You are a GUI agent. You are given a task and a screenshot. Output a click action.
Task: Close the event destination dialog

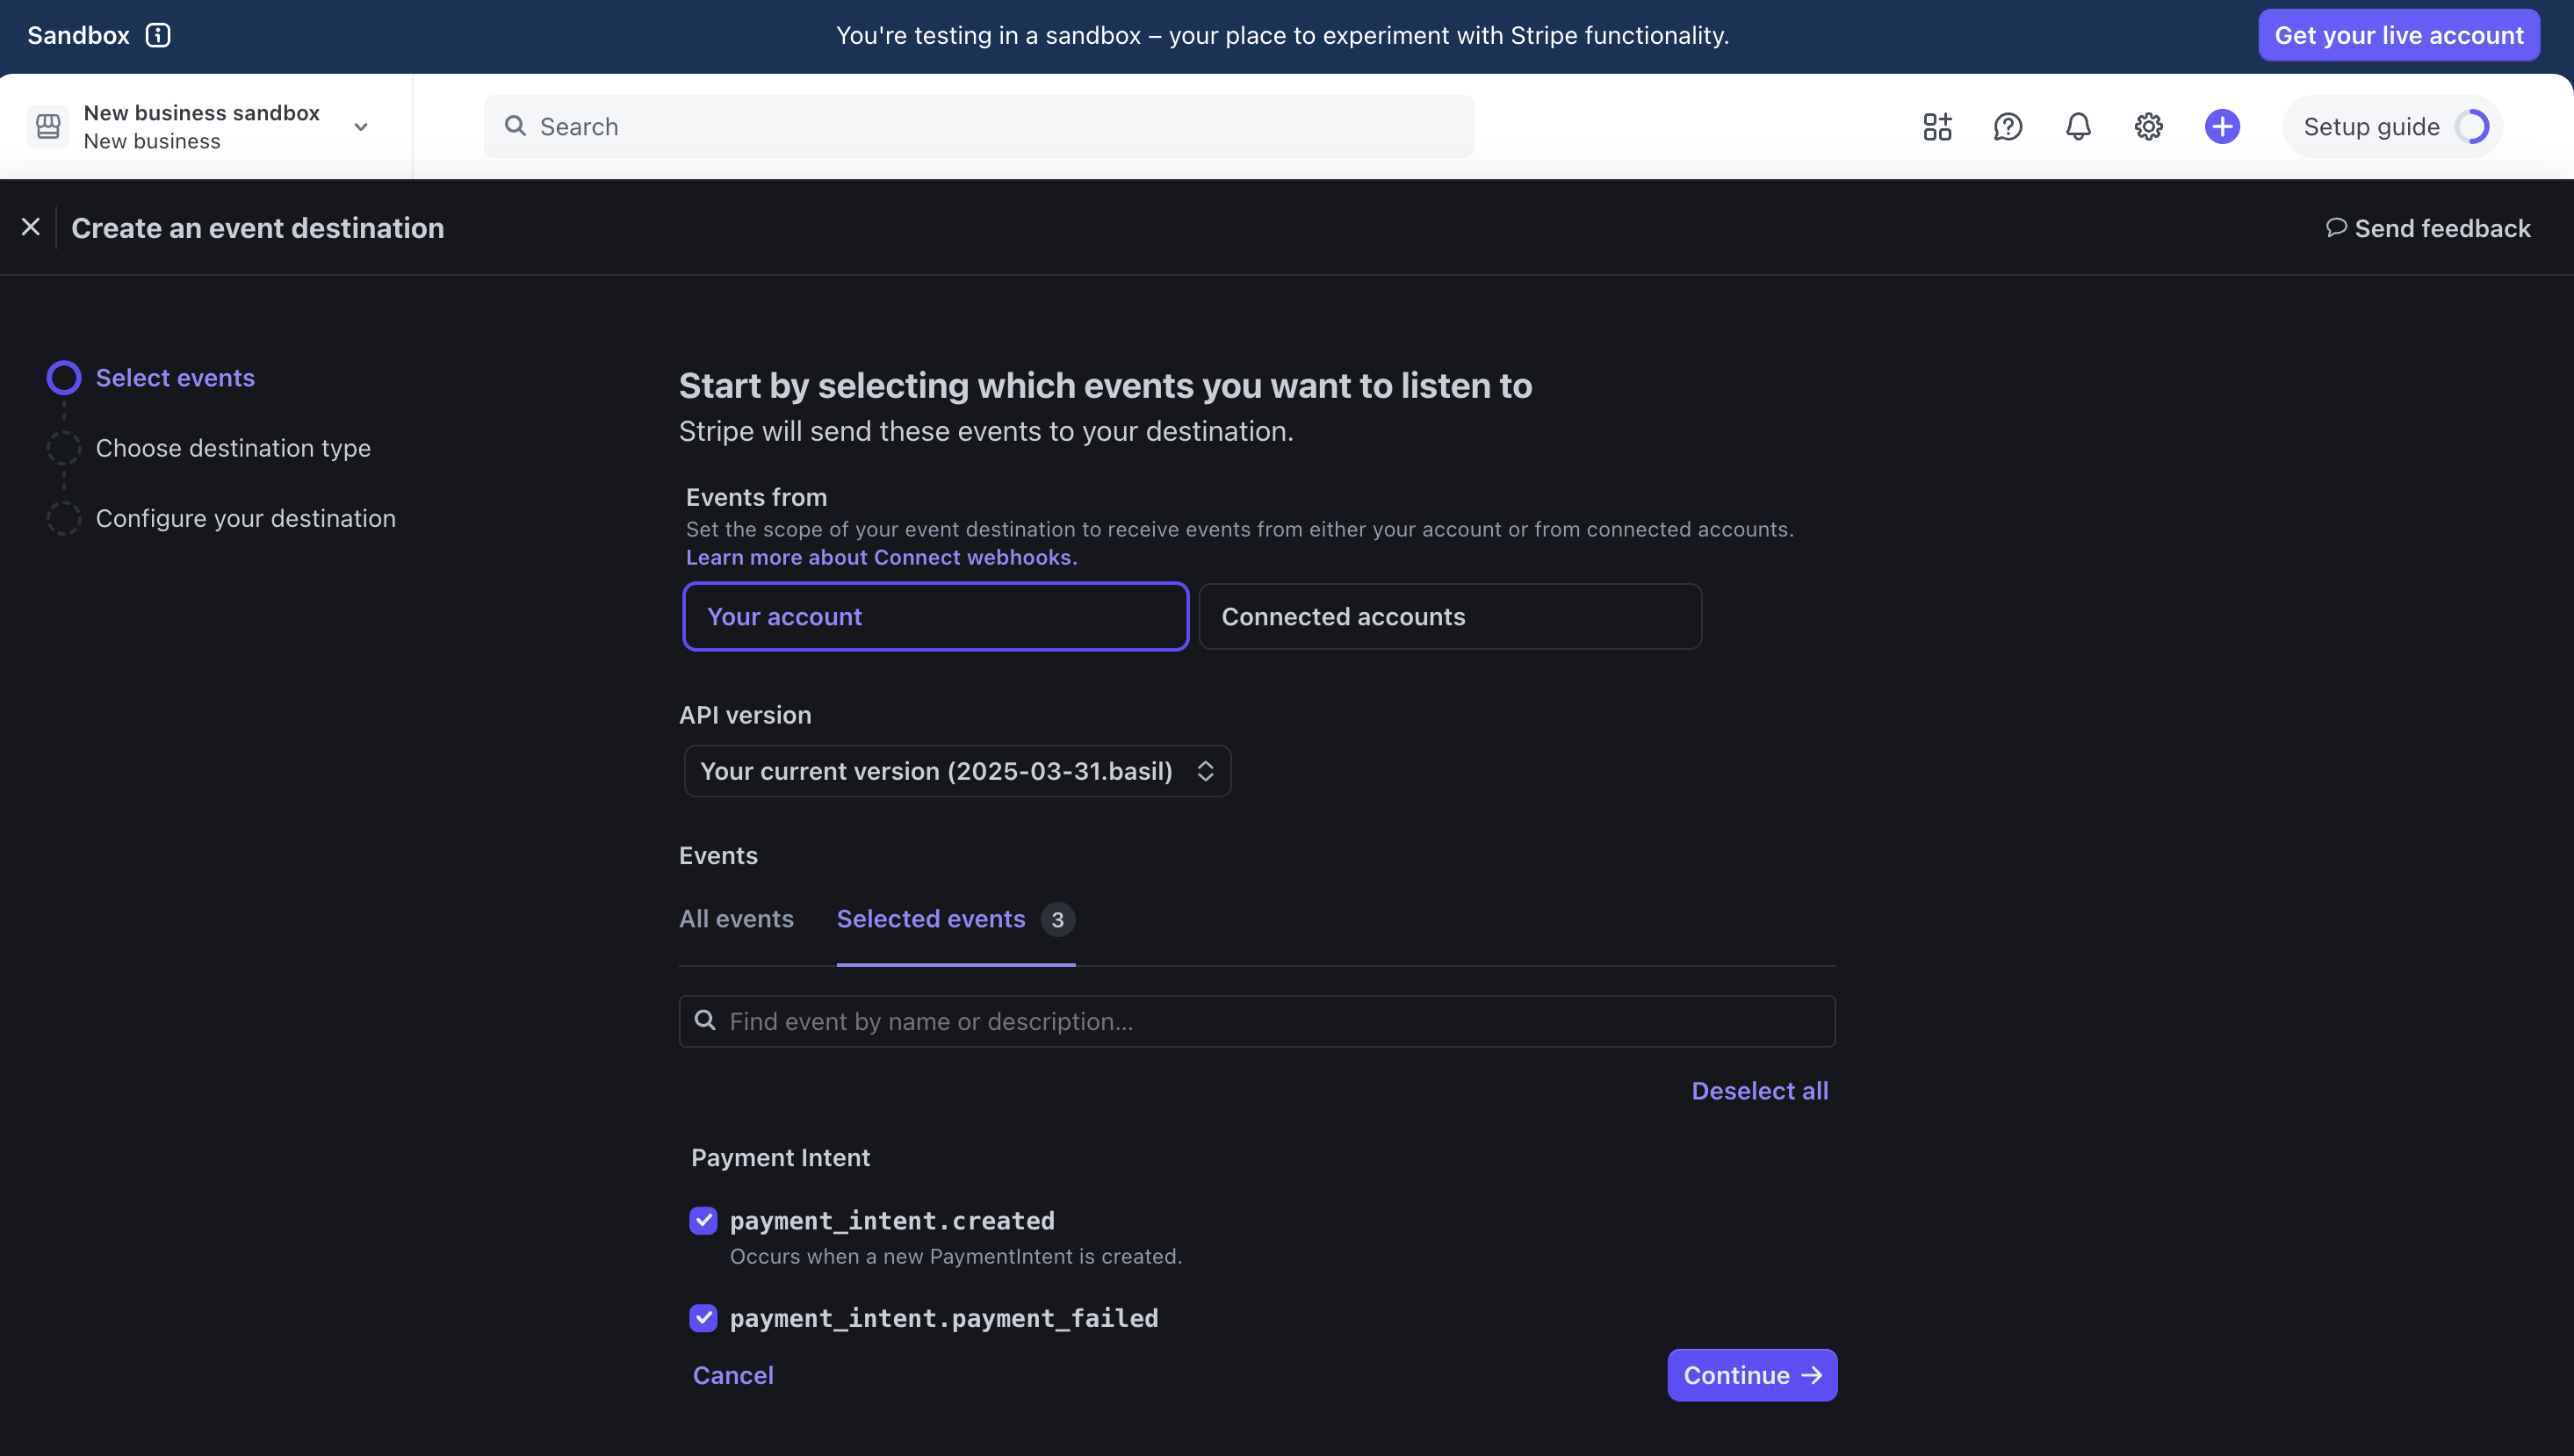click(x=31, y=228)
